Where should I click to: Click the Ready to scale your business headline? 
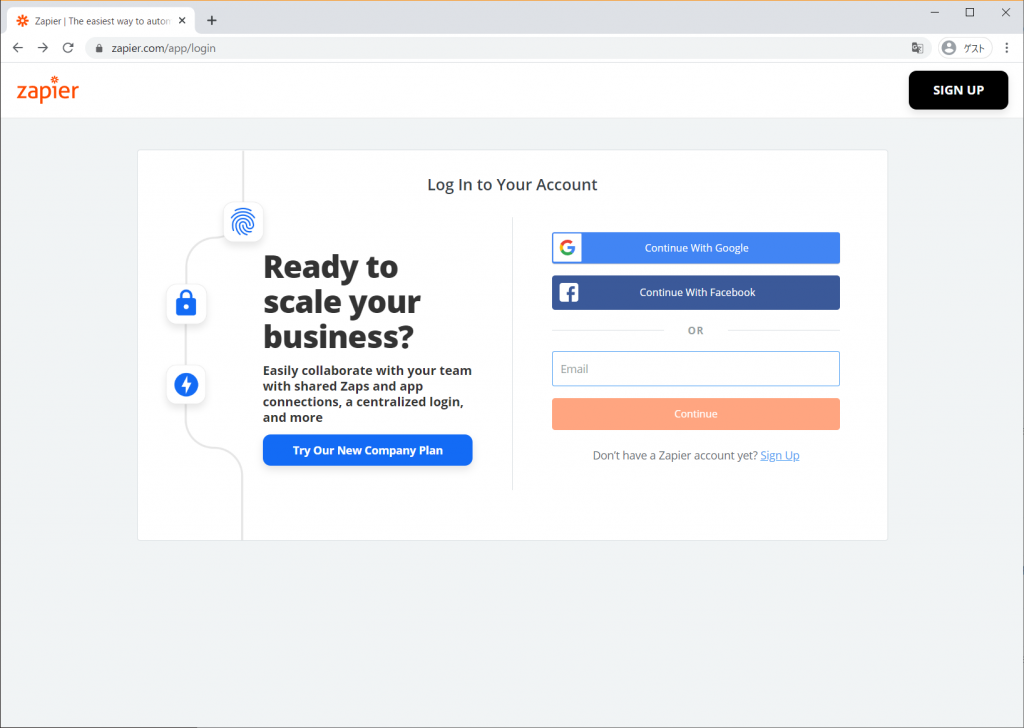tap(342, 302)
